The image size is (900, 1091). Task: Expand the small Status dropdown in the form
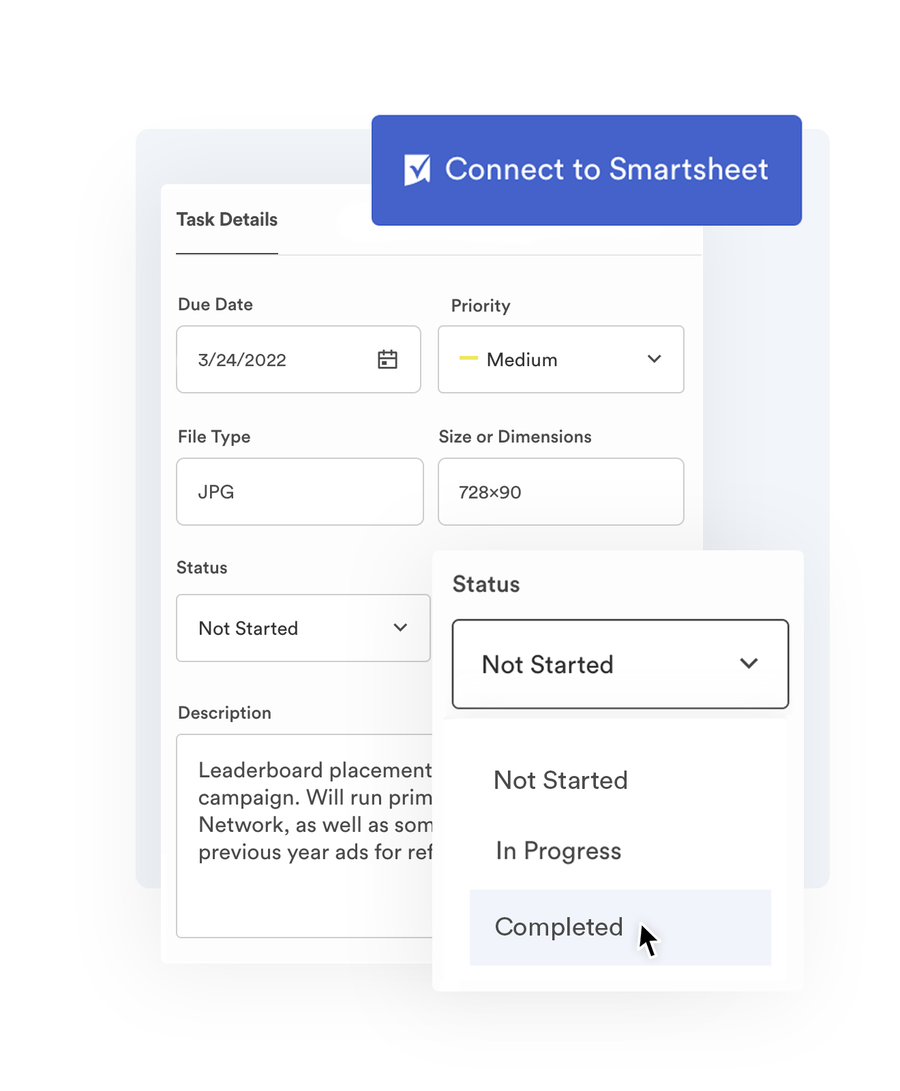click(302, 628)
